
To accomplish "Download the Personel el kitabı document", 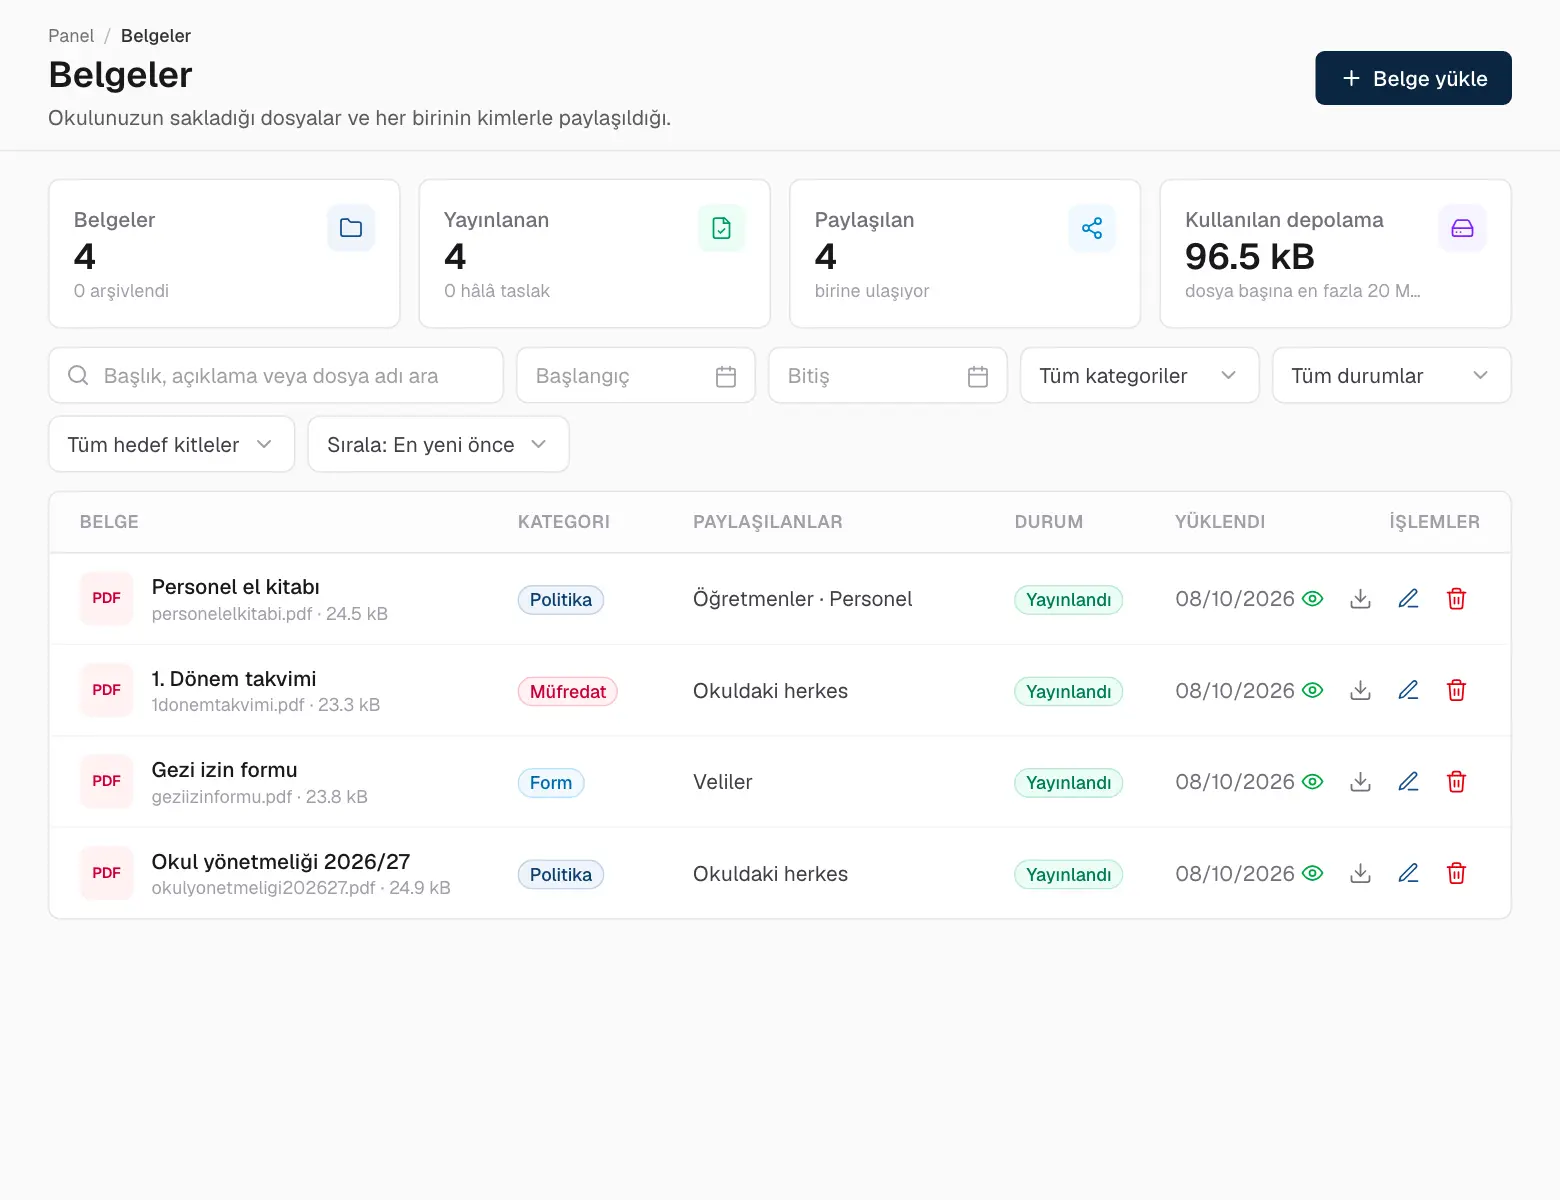I will point(1360,599).
